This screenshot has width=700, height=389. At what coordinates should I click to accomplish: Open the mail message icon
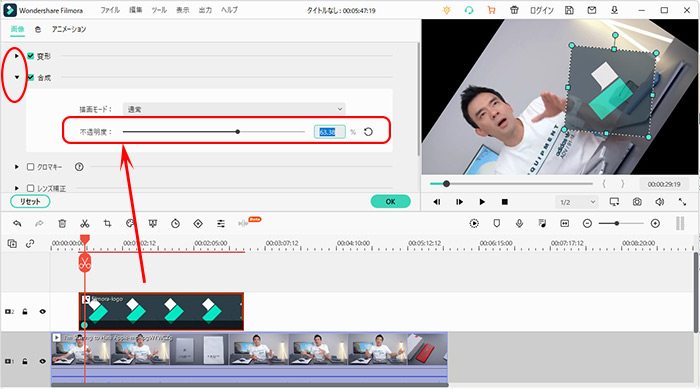(x=592, y=10)
